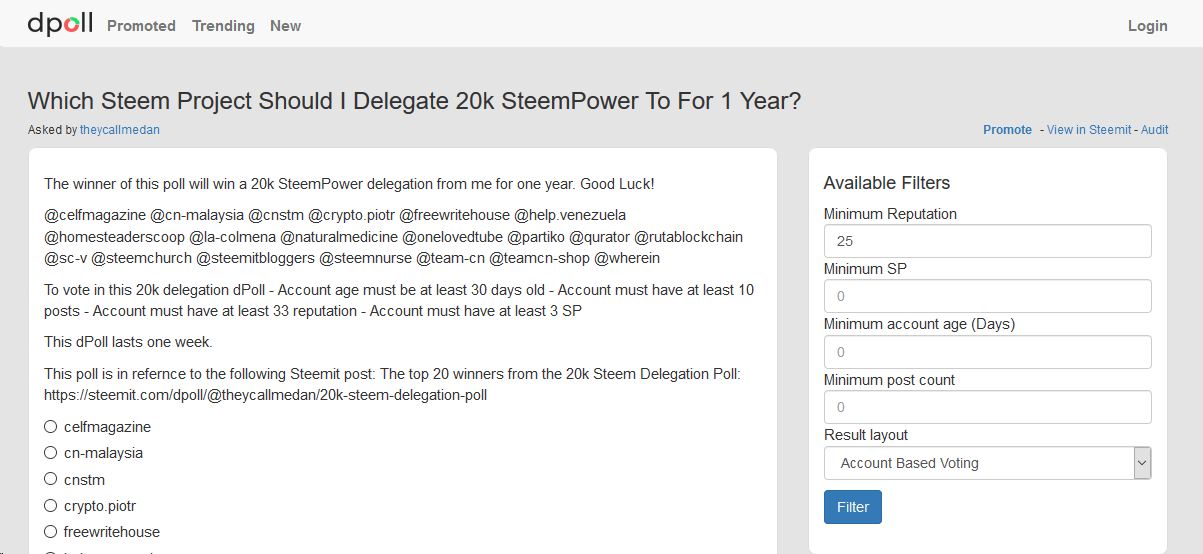Select the crypto.piotr radio option
The height and width of the screenshot is (554, 1203).
tap(51, 505)
